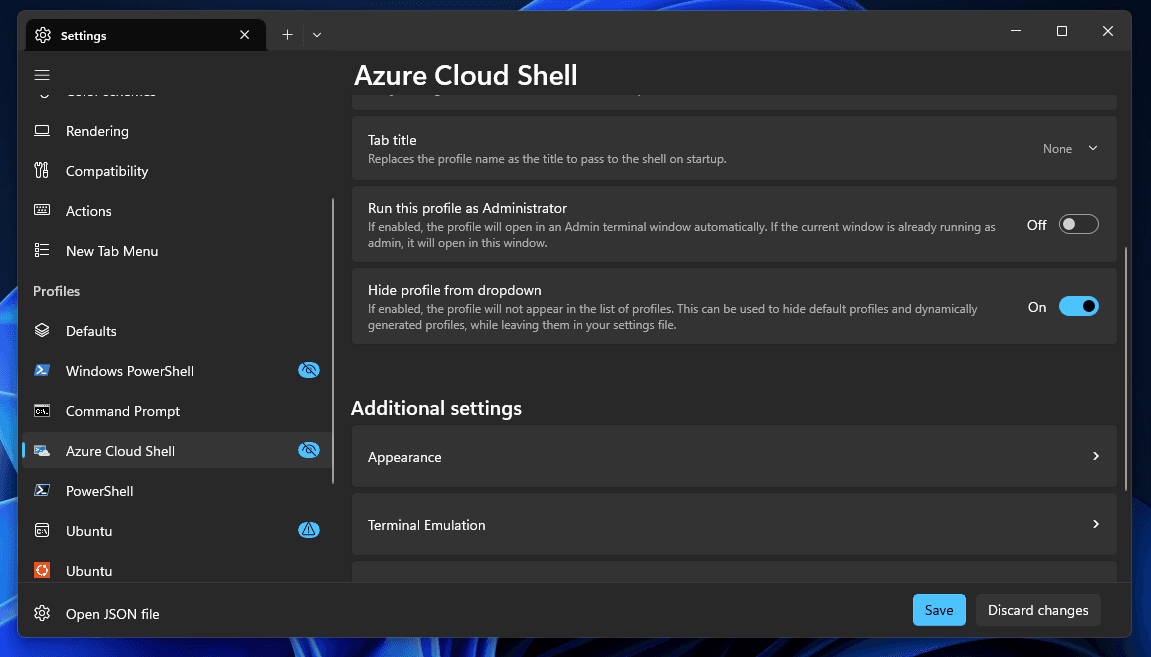Image resolution: width=1151 pixels, height=657 pixels.
Task: Select New Tab Menu settings
Action: (176, 251)
